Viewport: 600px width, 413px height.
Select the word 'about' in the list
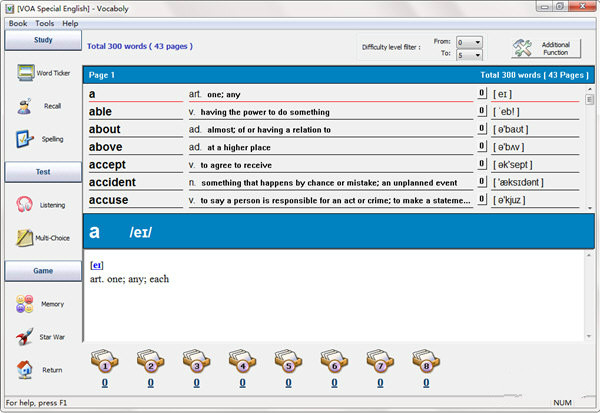tap(104, 129)
